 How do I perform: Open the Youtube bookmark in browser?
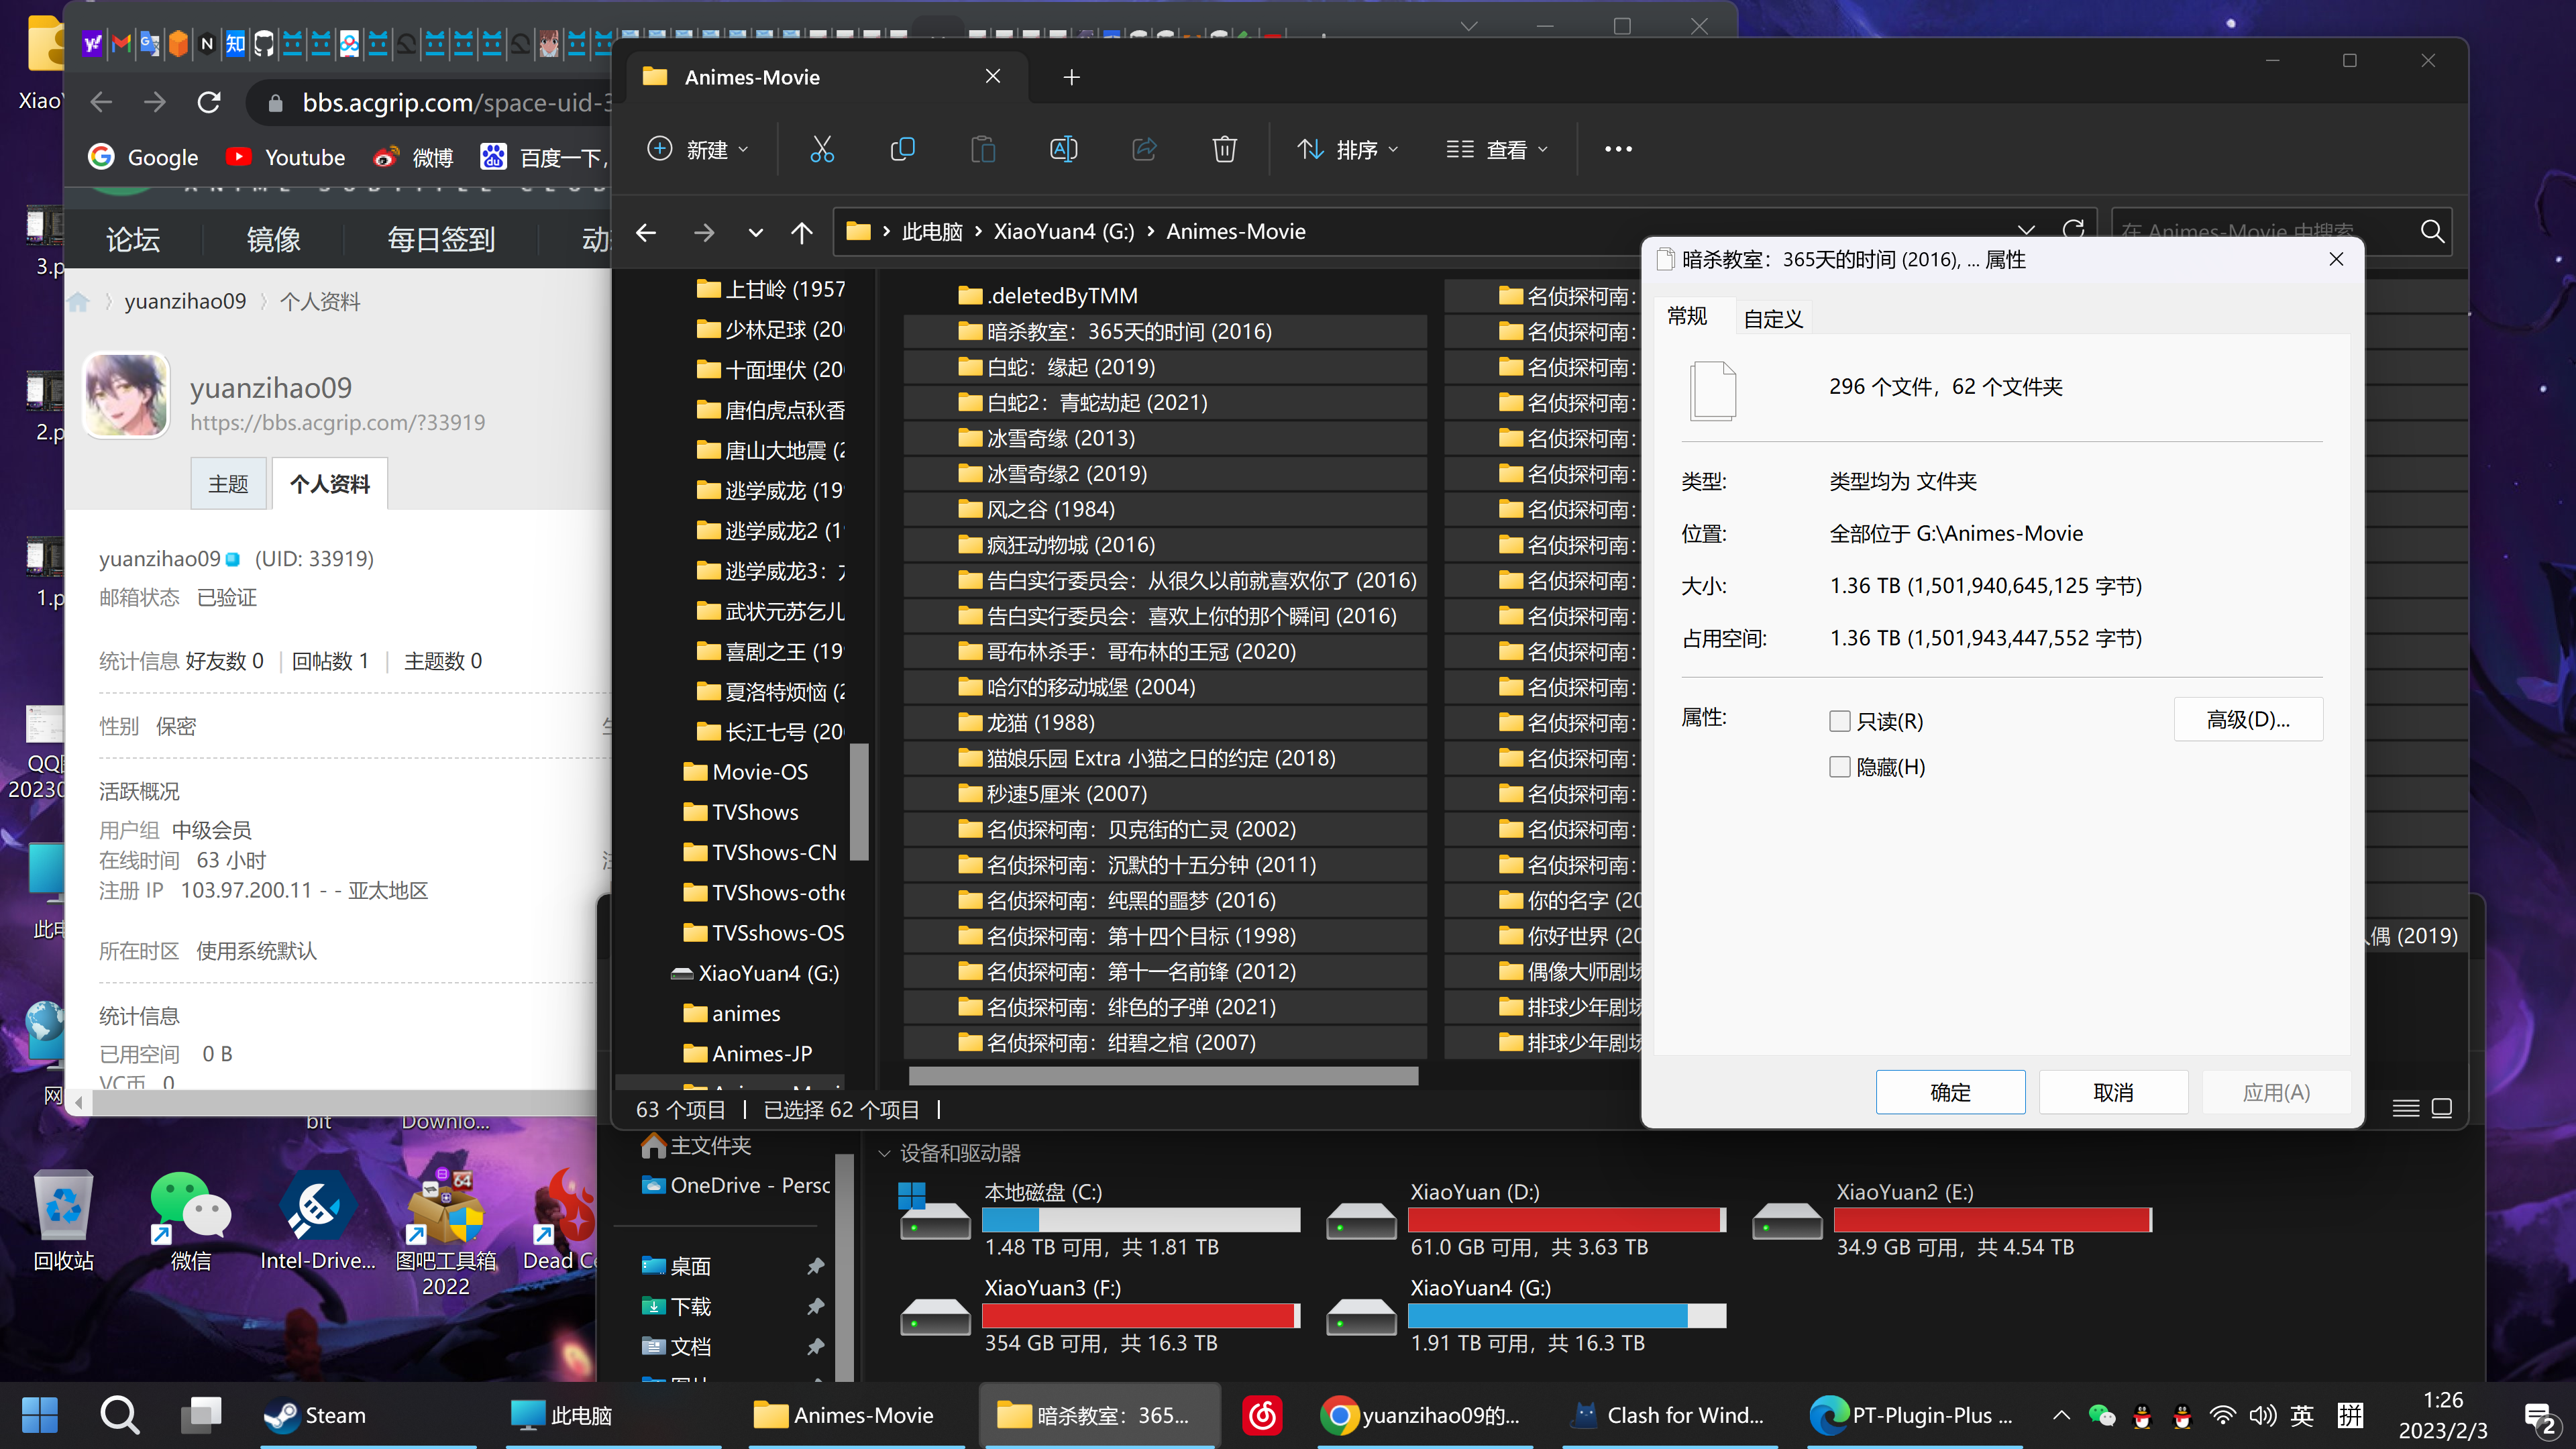pyautogui.click(x=286, y=157)
